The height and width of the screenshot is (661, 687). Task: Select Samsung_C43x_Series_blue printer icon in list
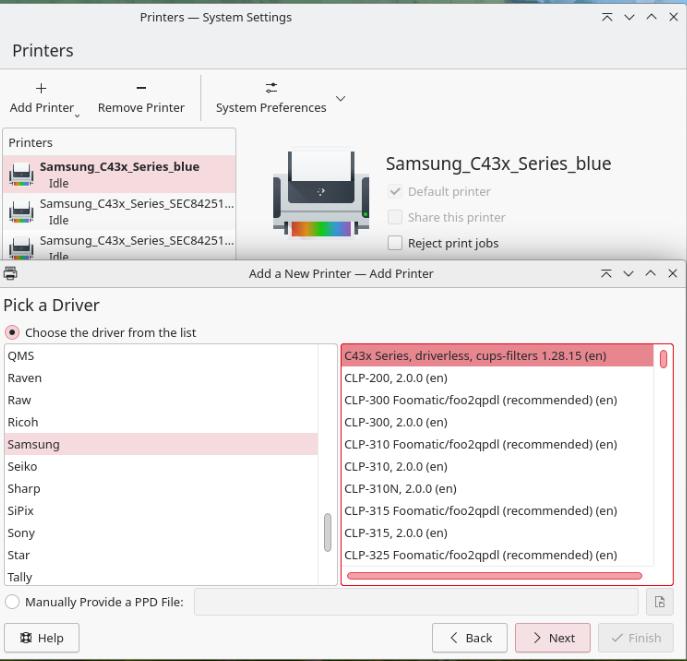click(21, 174)
